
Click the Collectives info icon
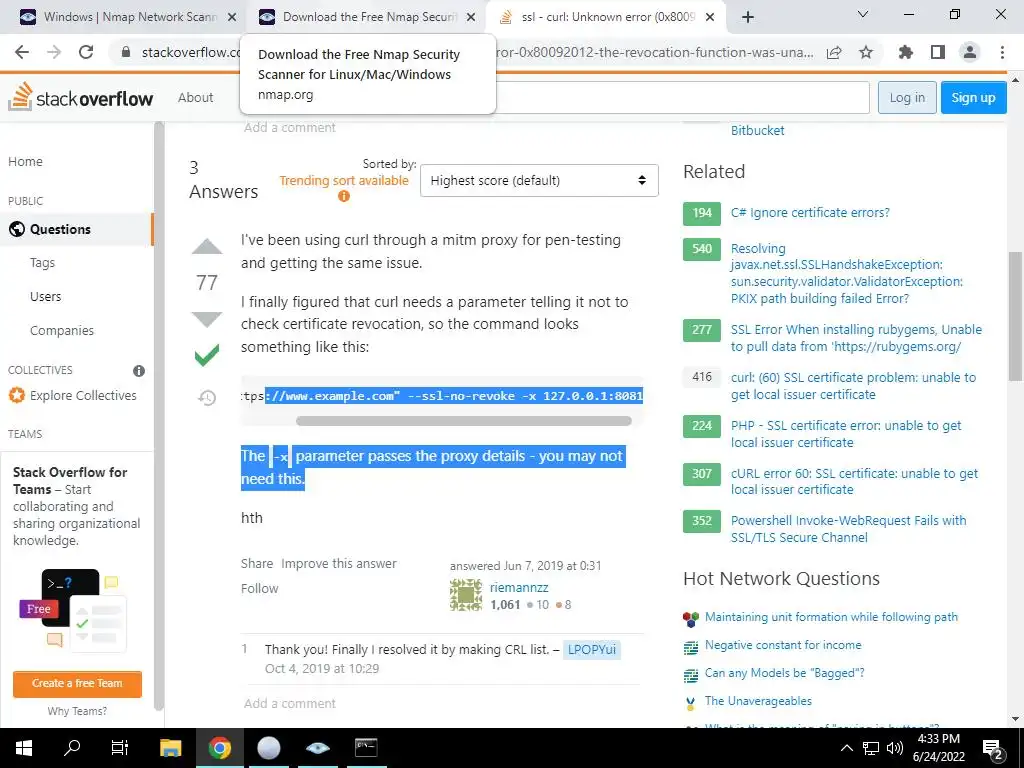pos(139,370)
